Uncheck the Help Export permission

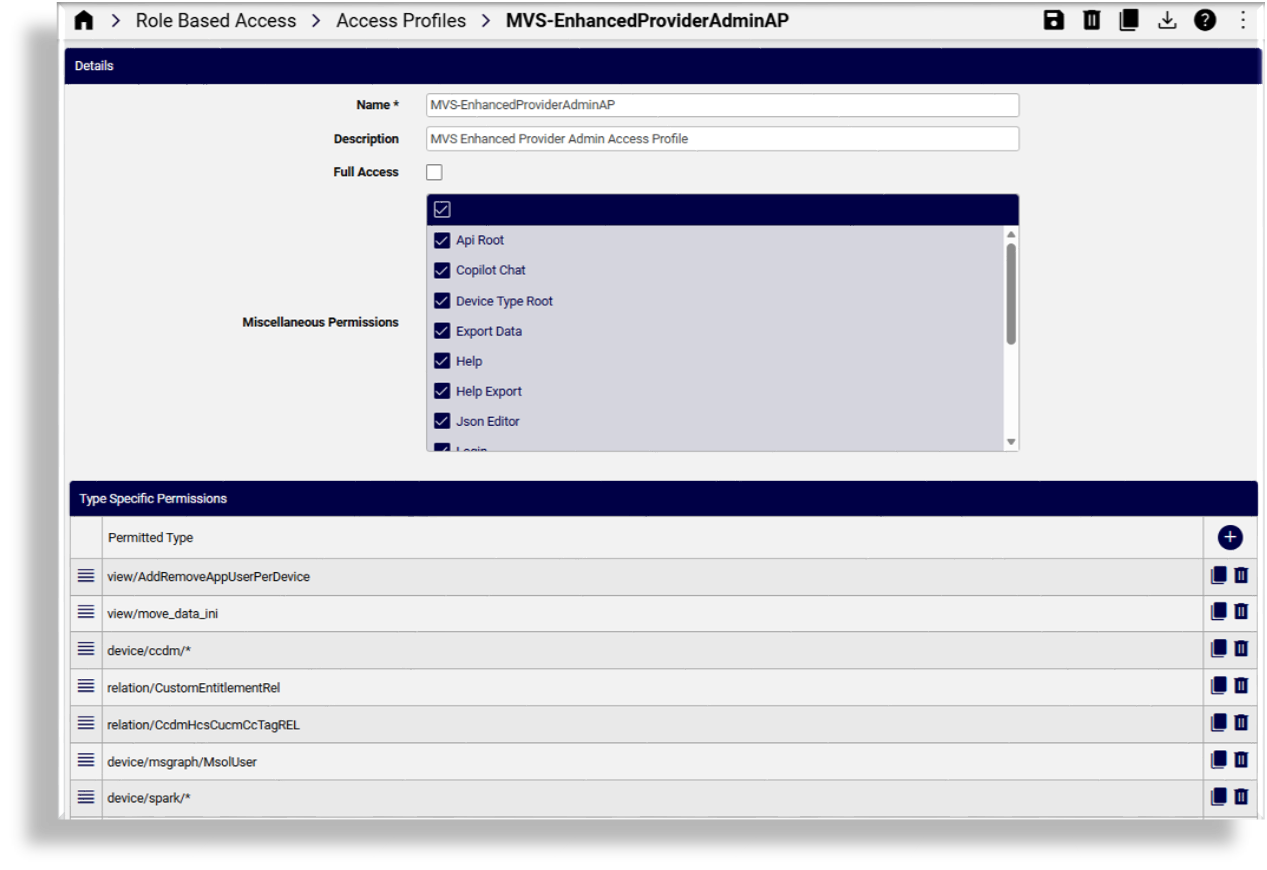pyautogui.click(x=442, y=391)
